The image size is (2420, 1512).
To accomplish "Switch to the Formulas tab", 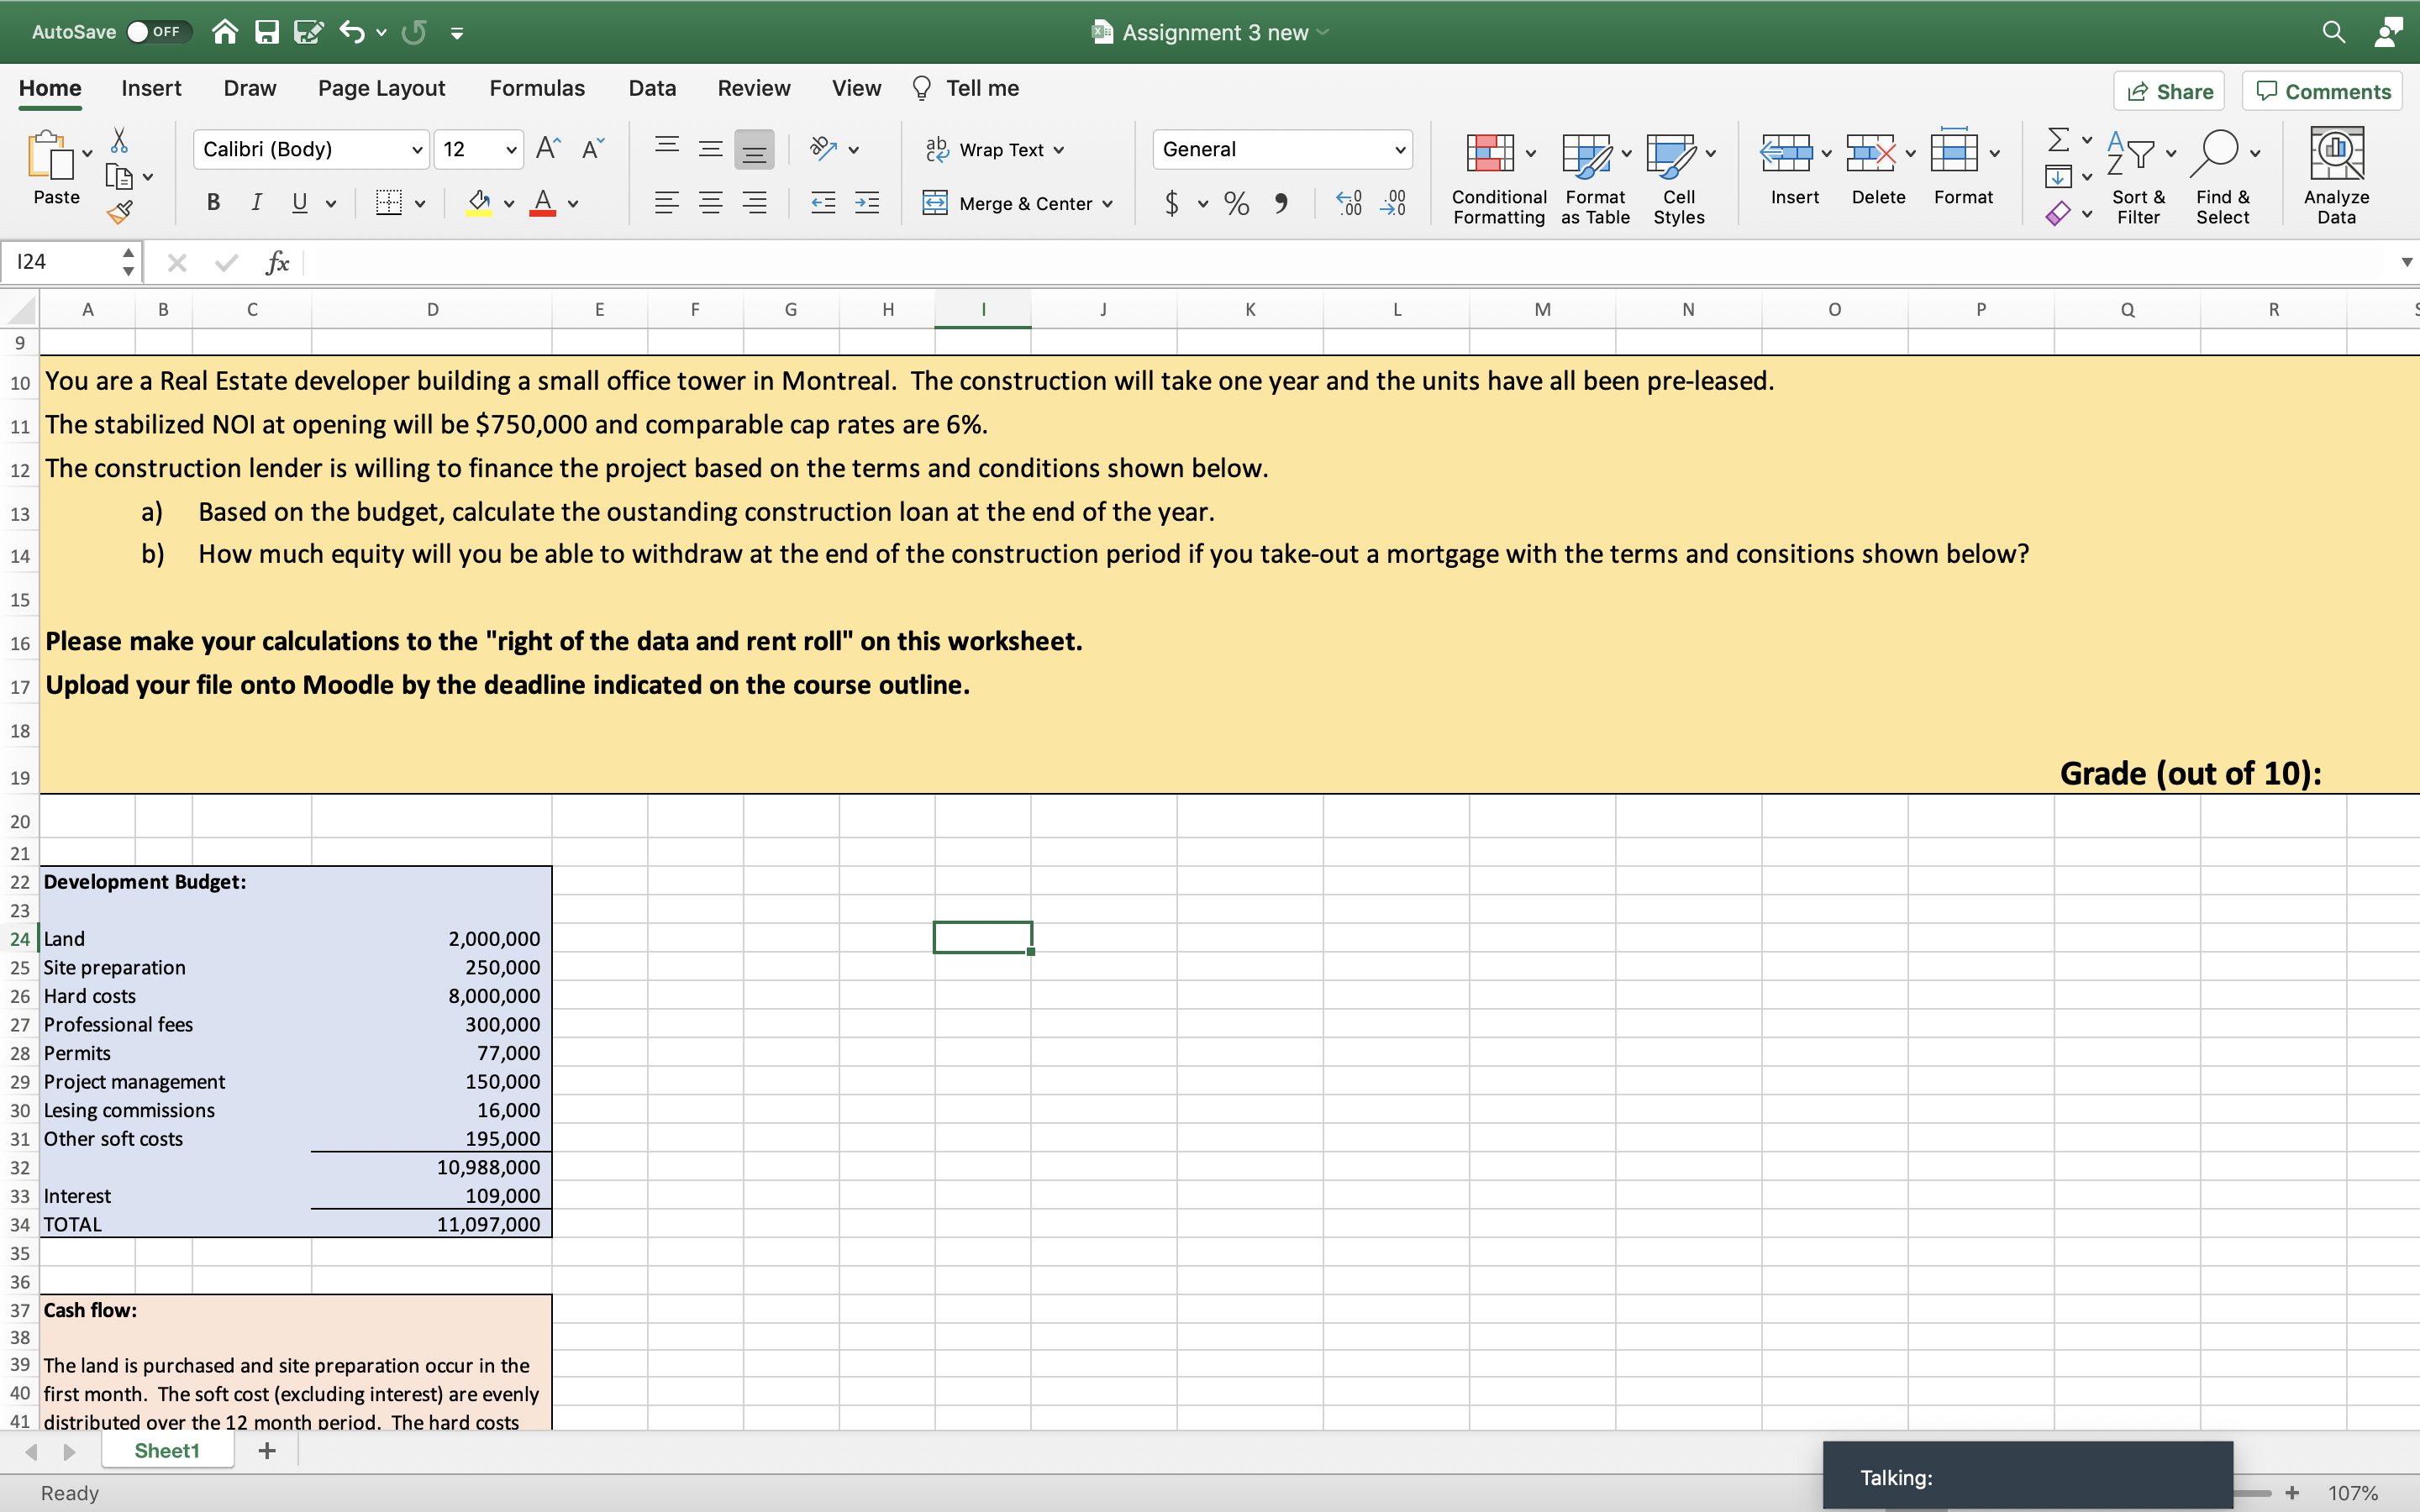I will (x=536, y=88).
